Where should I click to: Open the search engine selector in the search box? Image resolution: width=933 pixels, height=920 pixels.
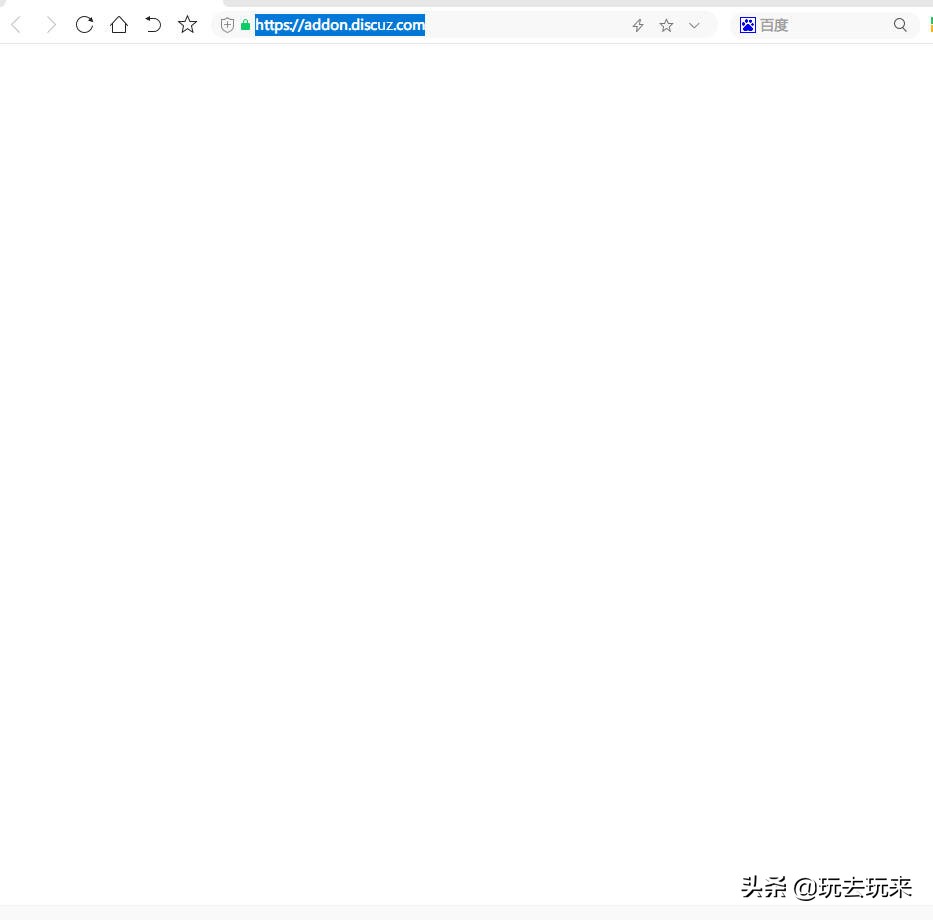click(x=747, y=24)
